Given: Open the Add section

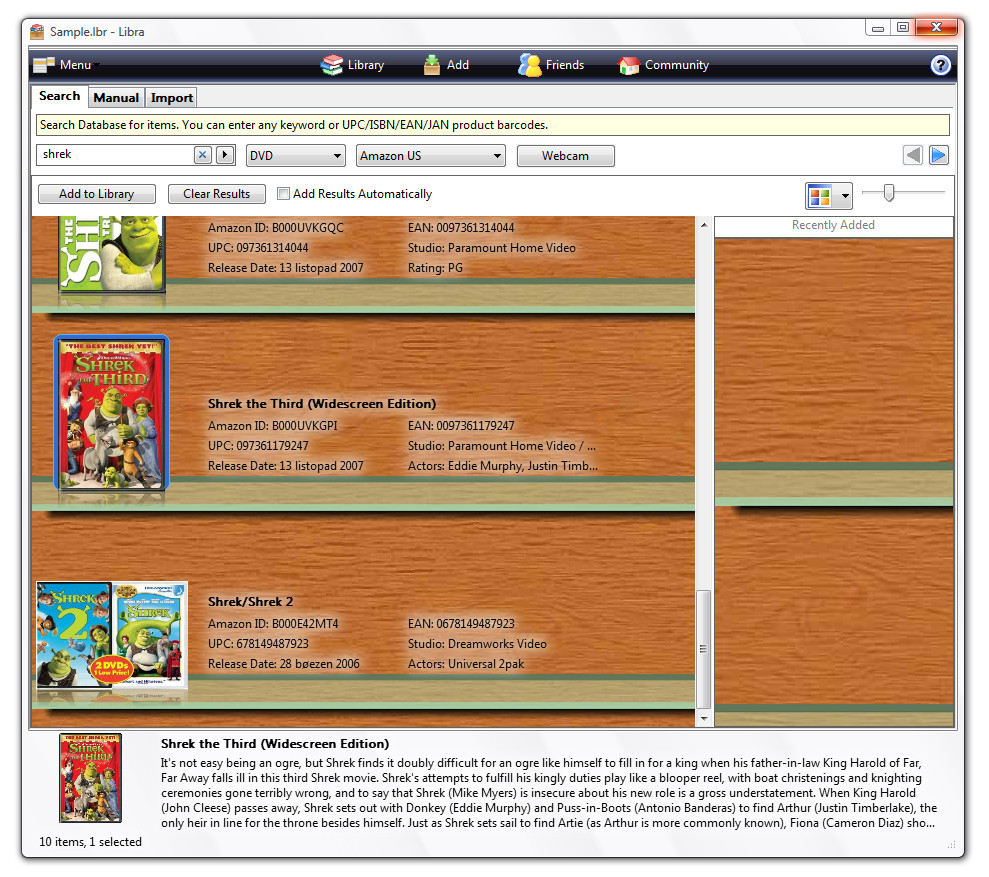Looking at the screenshot, I should pos(447,64).
